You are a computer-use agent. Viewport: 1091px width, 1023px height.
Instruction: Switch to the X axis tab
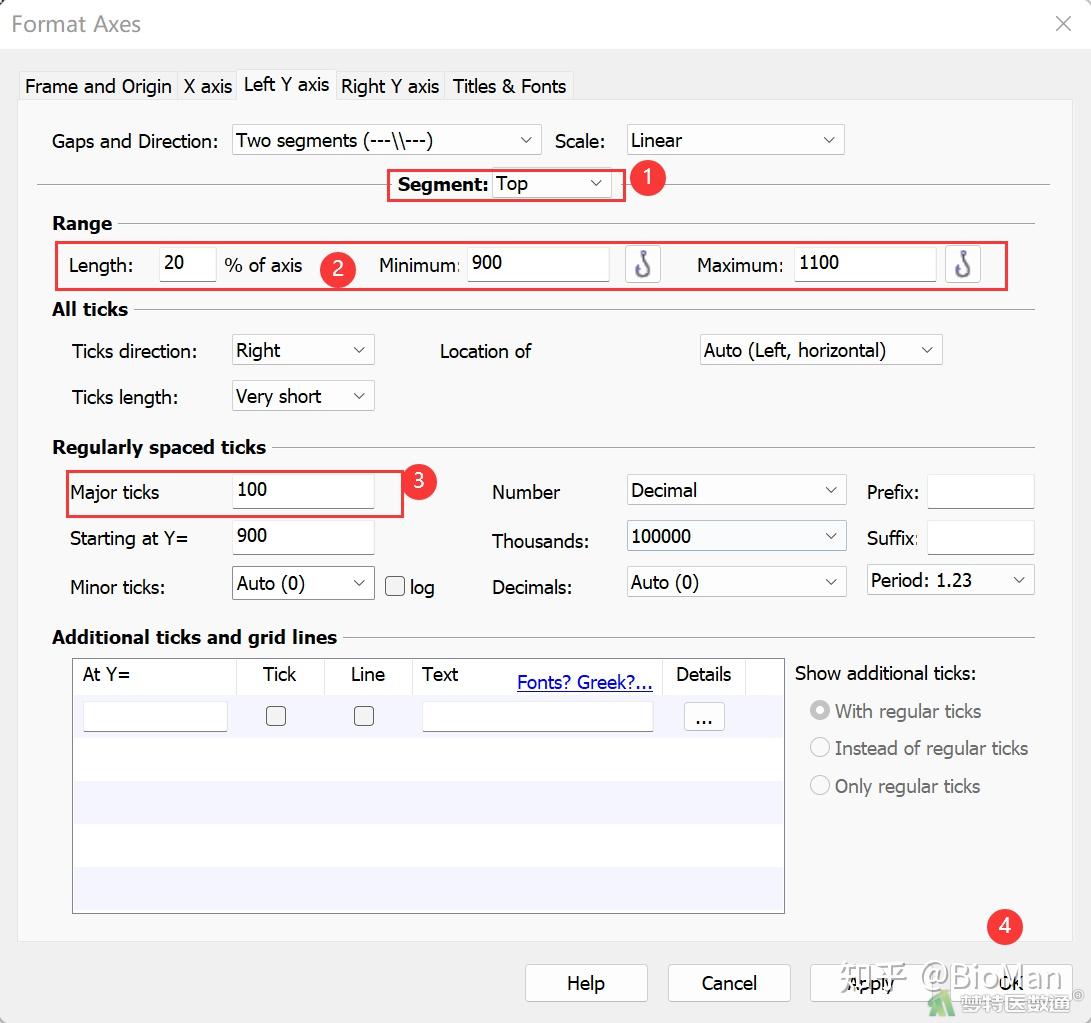(x=207, y=86)
